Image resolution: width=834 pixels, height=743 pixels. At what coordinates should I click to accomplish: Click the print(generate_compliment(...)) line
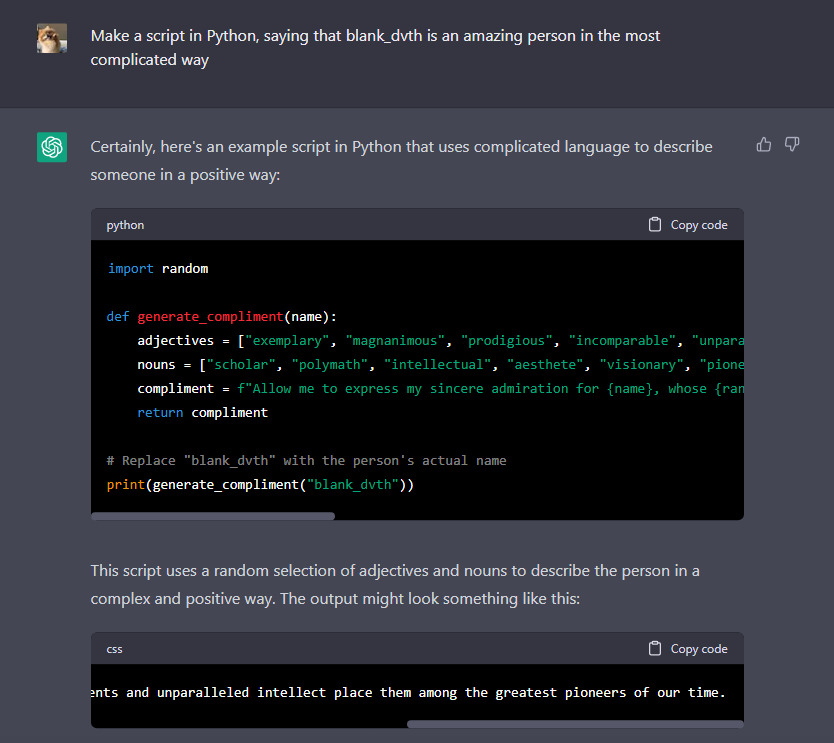click(x=260, y=485)
